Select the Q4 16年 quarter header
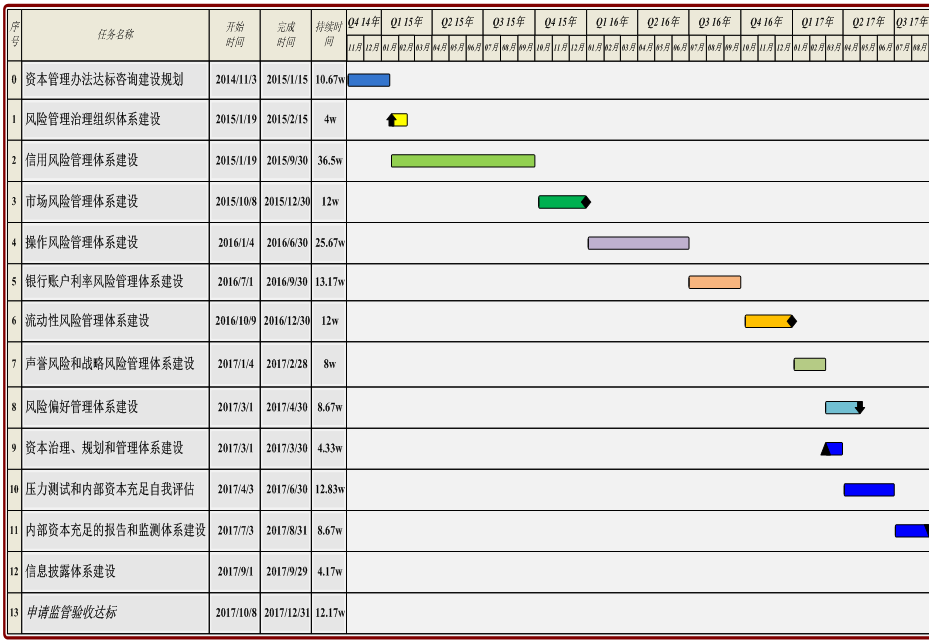The height and width of the screenshot is (643, 929). coord(766,22)
